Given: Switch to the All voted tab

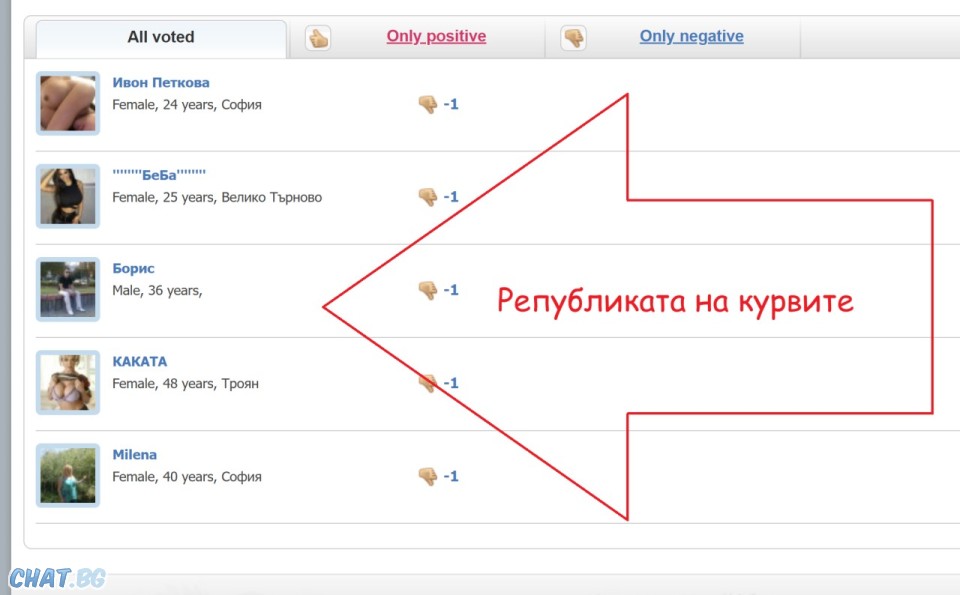Looking at the screenshot, I should click(x=161, y=37).
